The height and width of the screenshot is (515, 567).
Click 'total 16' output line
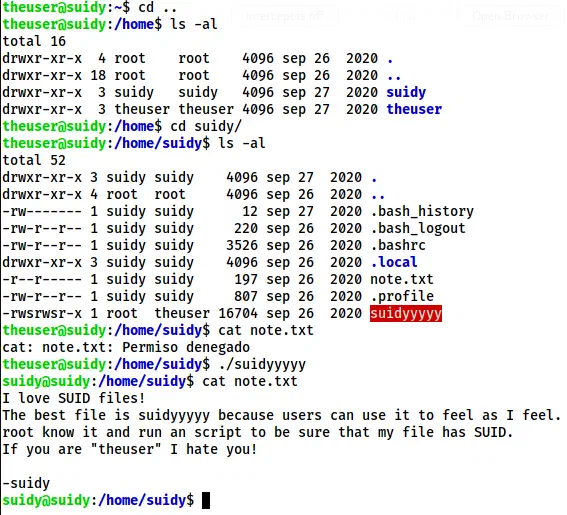[34, 41]
